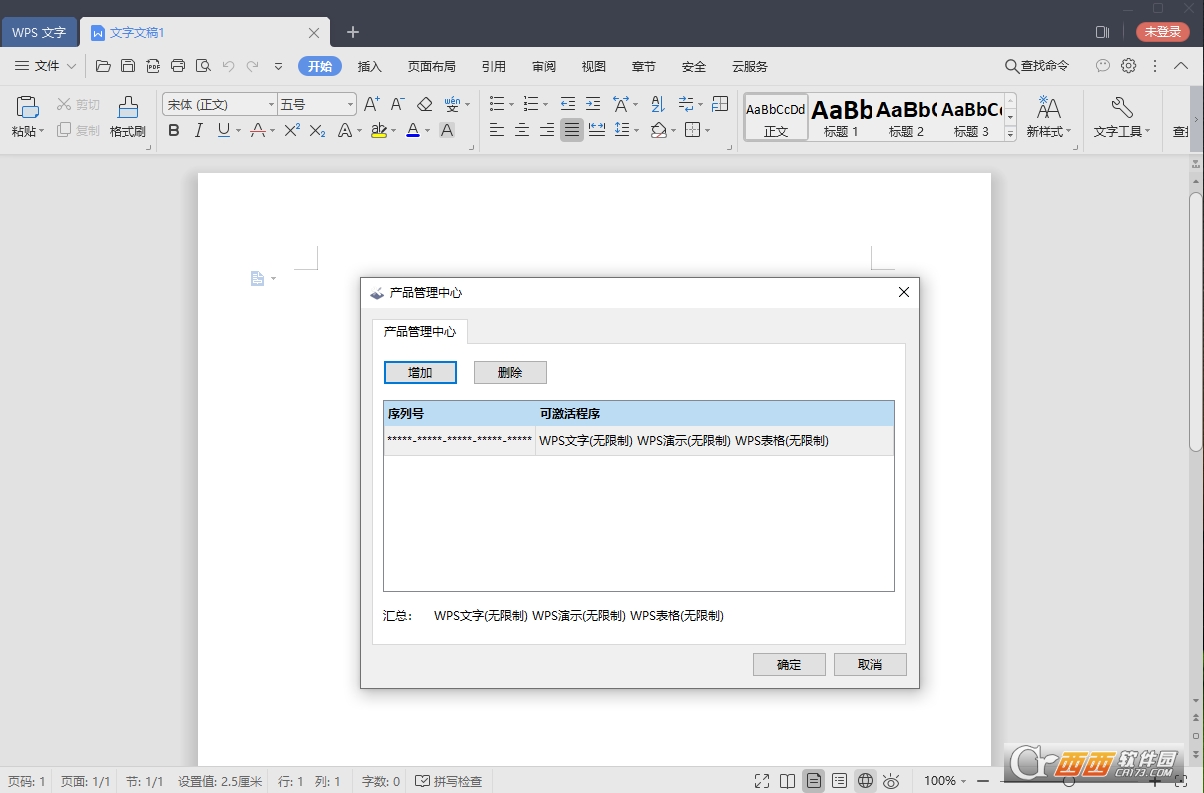Open the font name 宋体 dropdown
This screenshot has width=1204, height=793.
(x=271, y=104)
